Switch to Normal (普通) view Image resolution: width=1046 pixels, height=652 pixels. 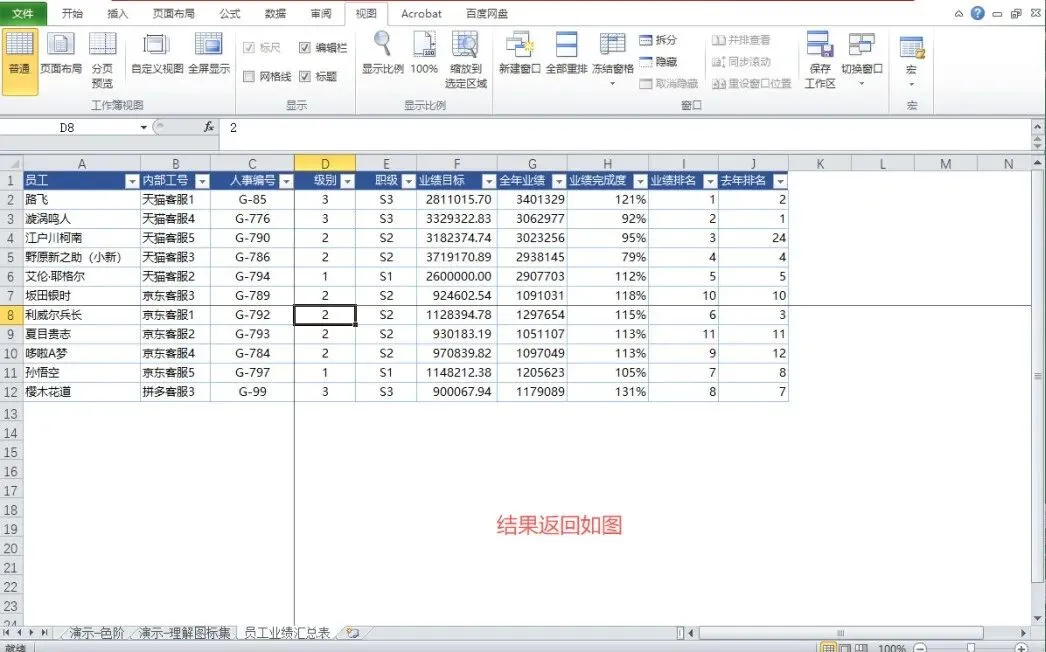pos(19,61)
